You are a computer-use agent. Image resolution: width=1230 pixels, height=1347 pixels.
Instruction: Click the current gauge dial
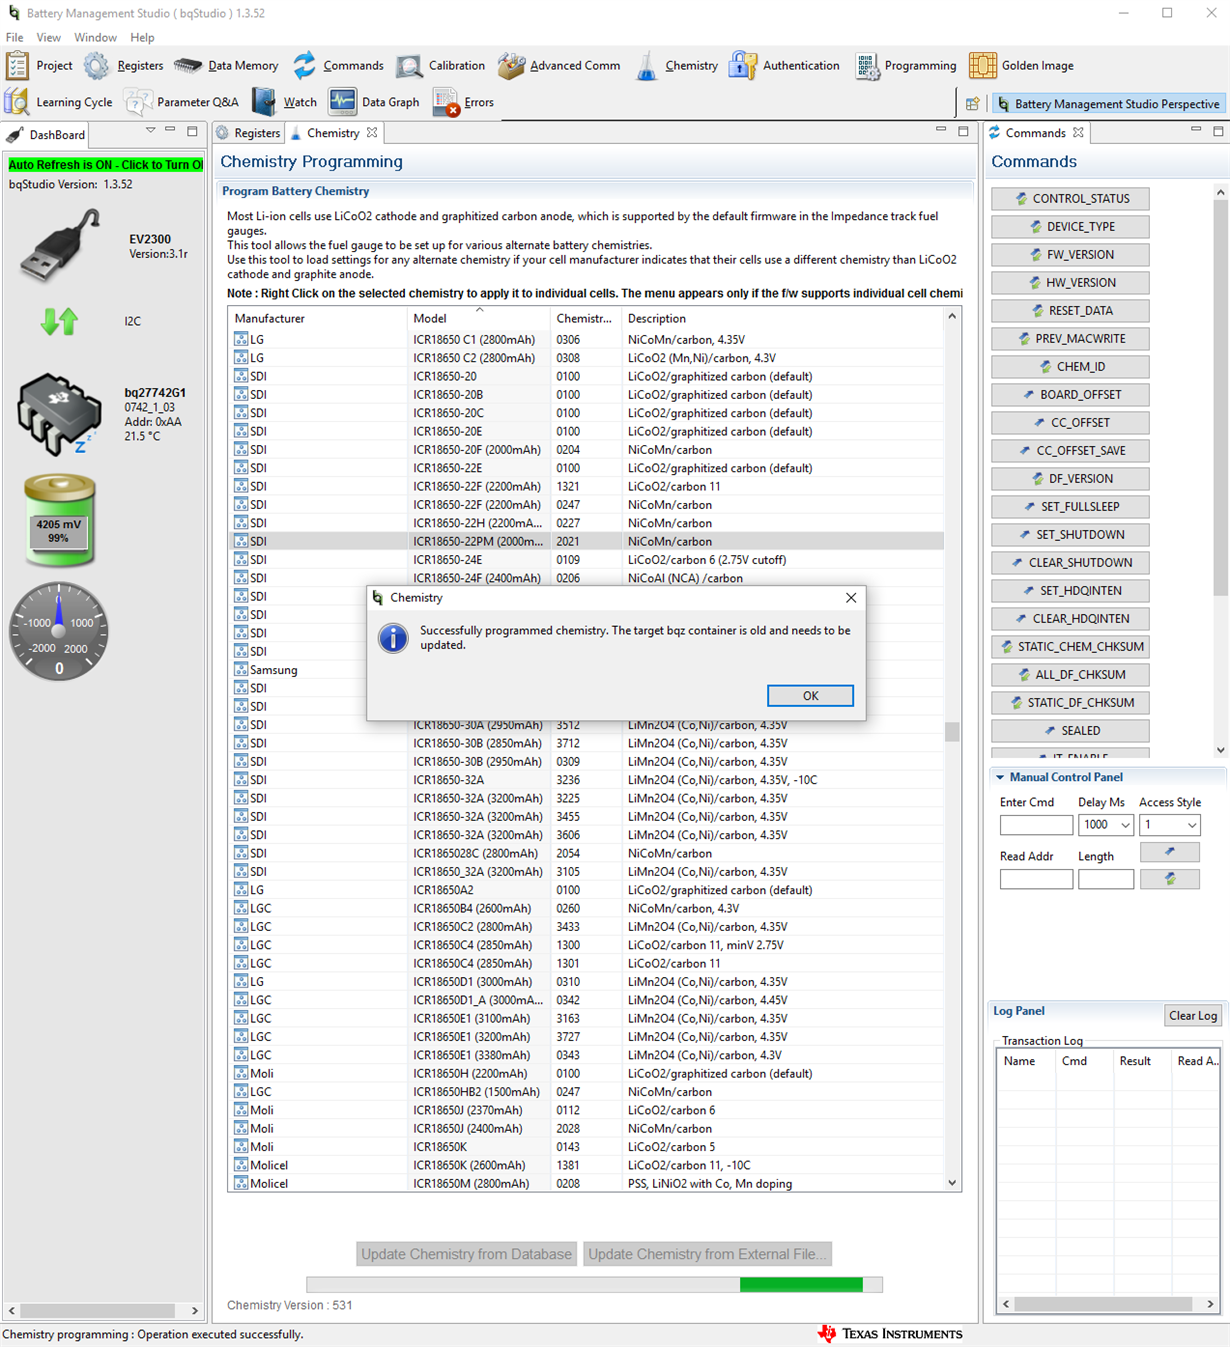pos(59,632)
